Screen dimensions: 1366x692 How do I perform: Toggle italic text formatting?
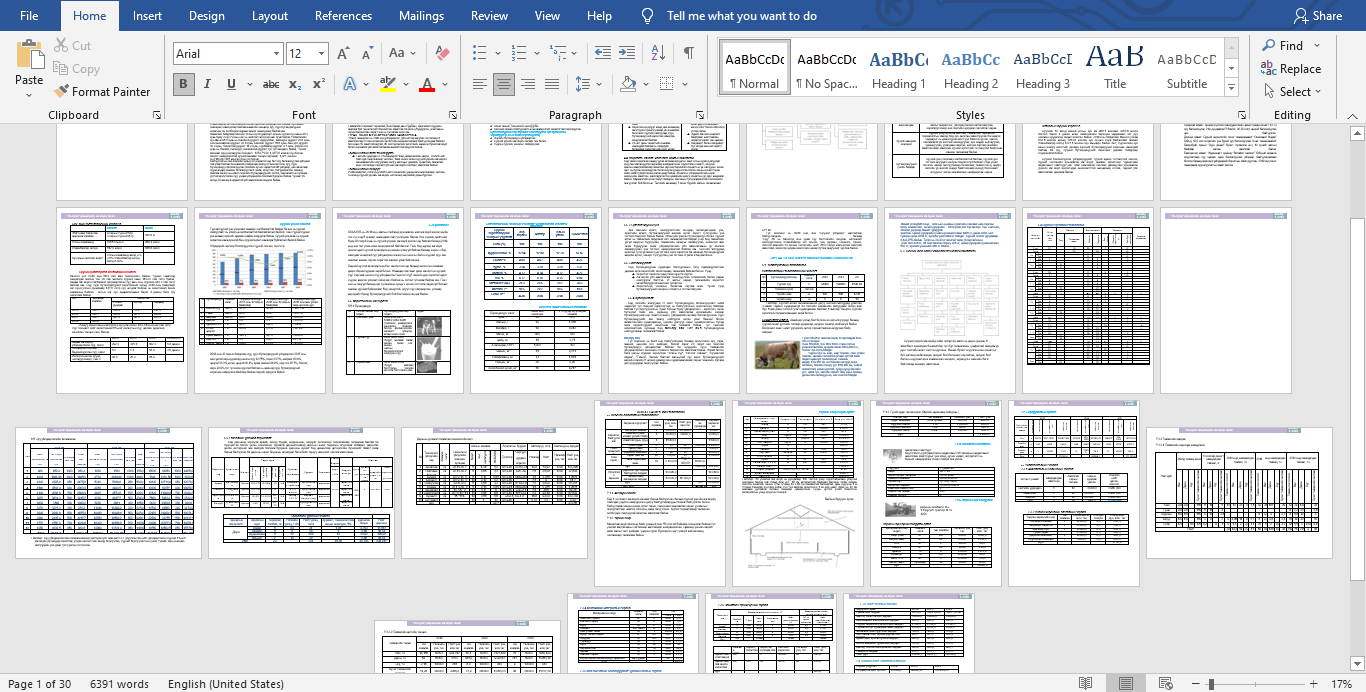(207, 84)
